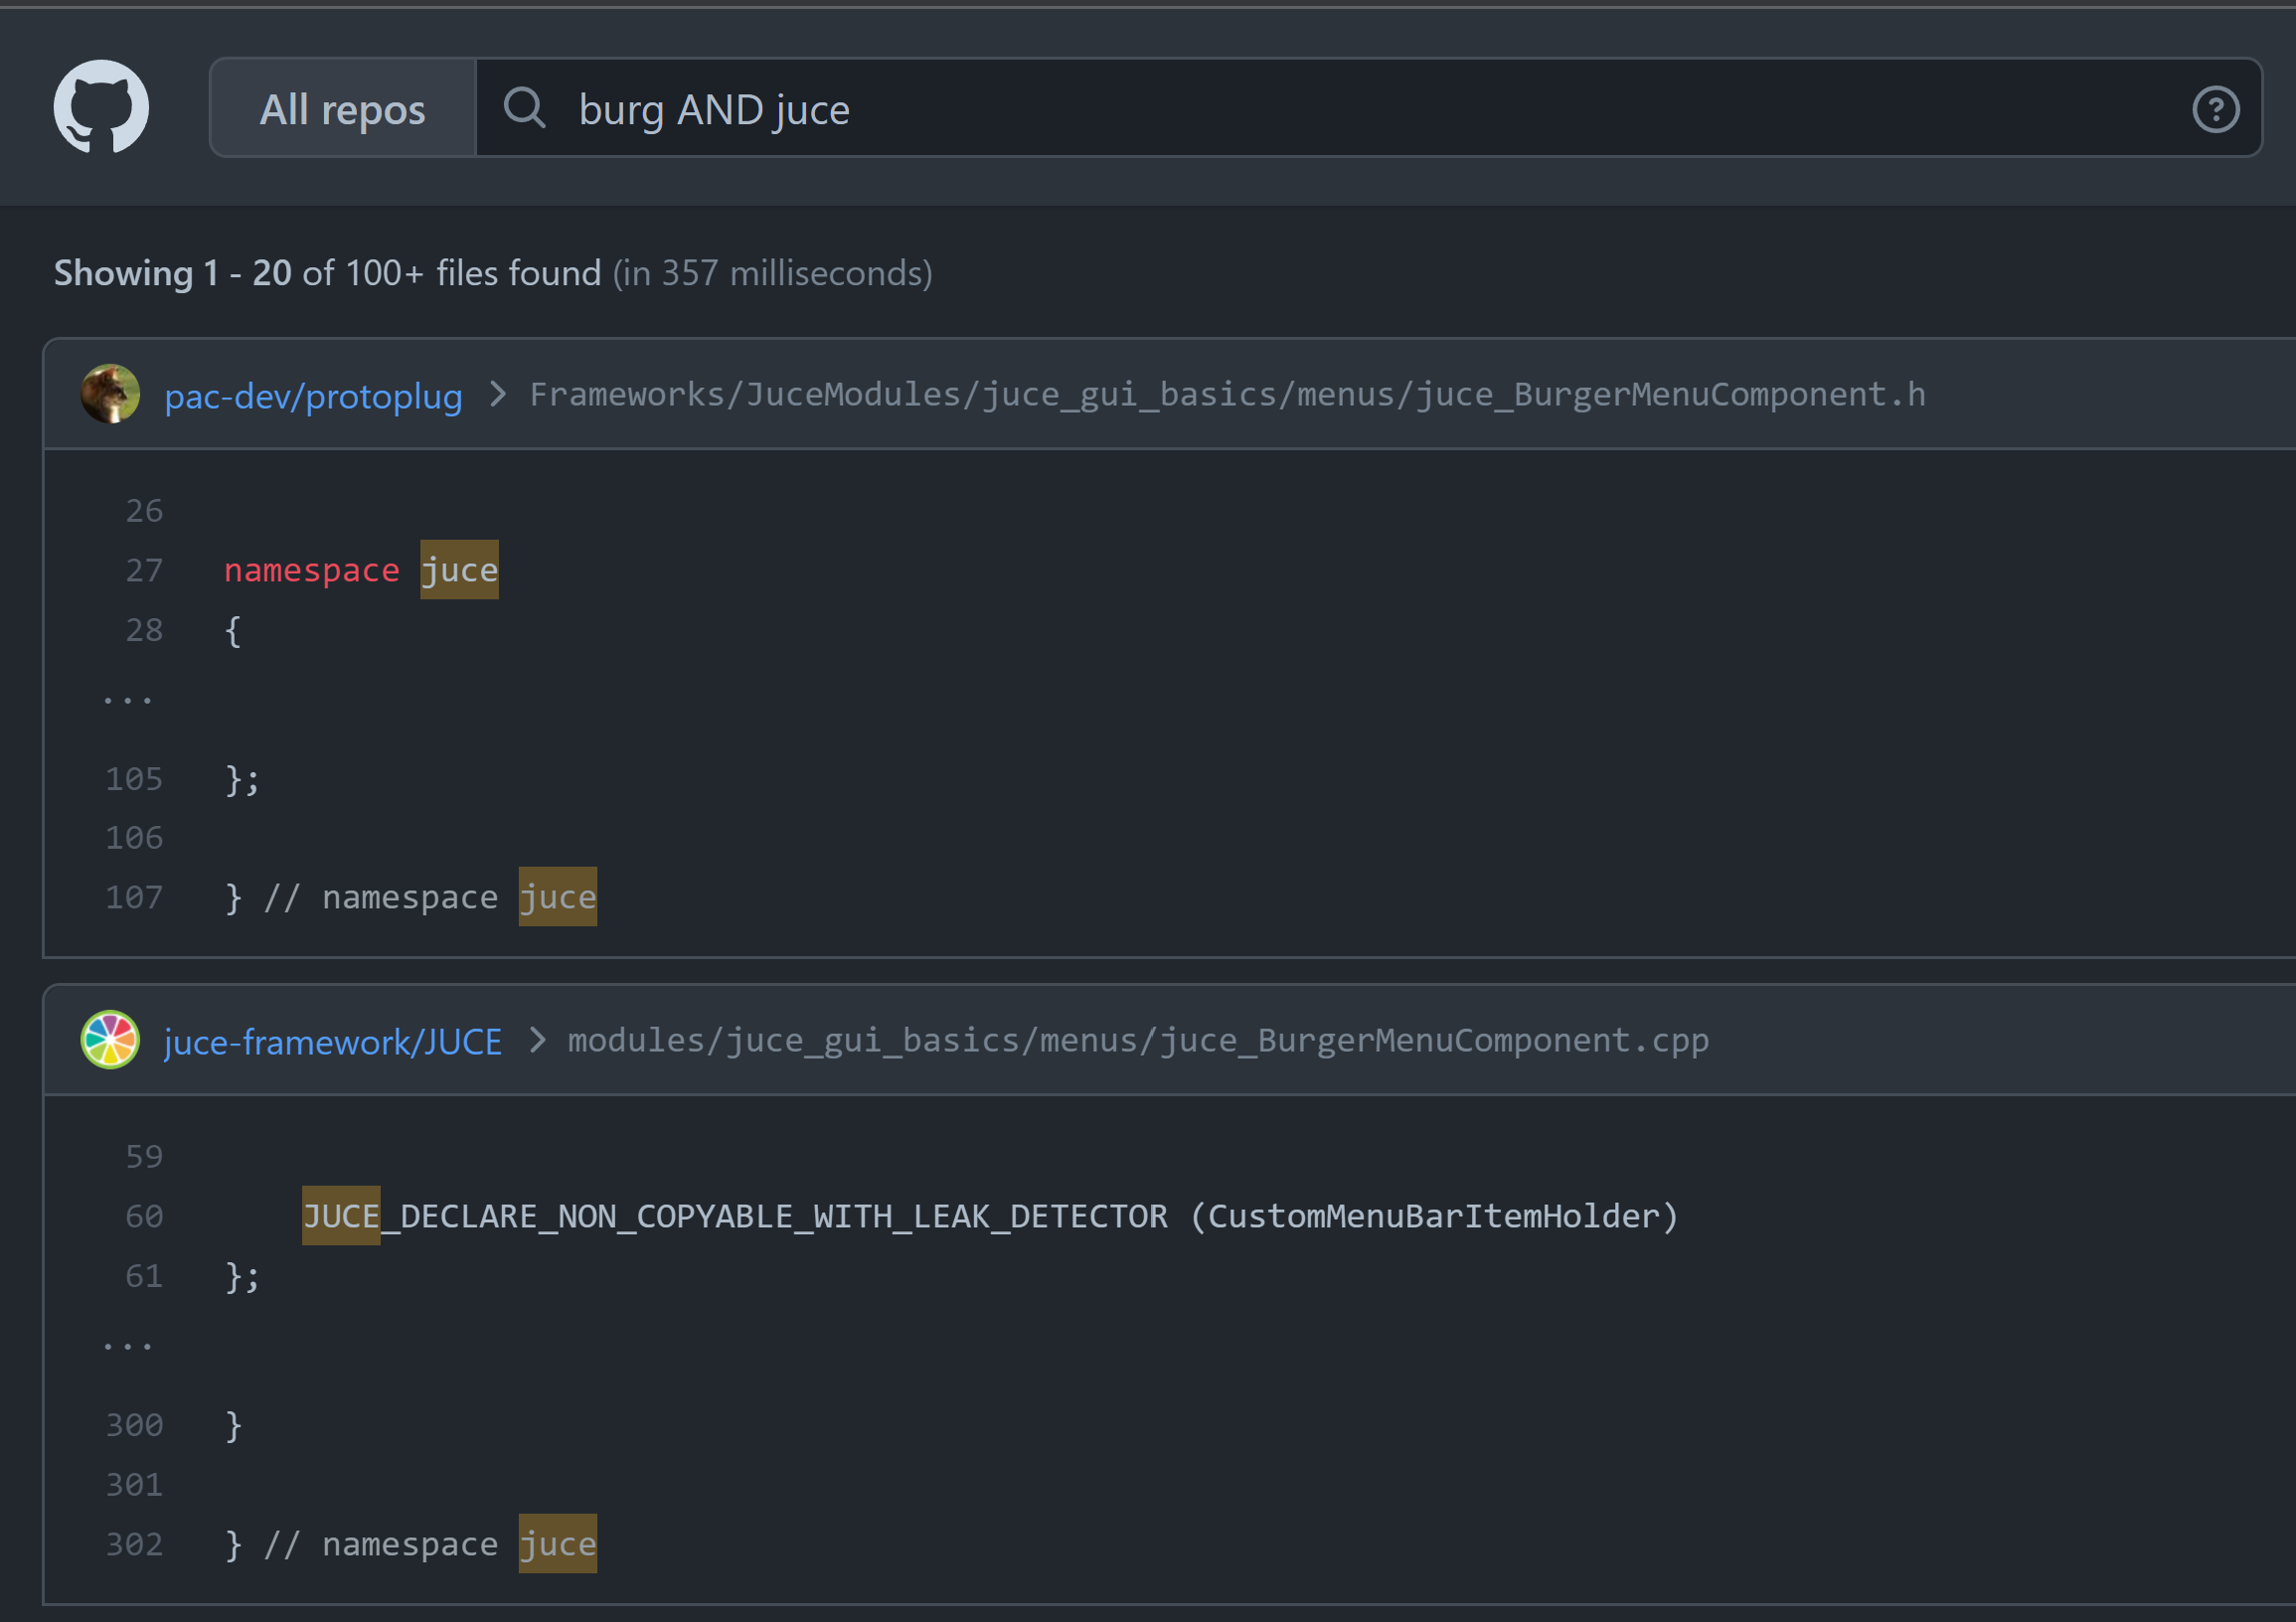Click highlighted juce on line 107
2296x1622 pixels.
(x=557, y=897)
